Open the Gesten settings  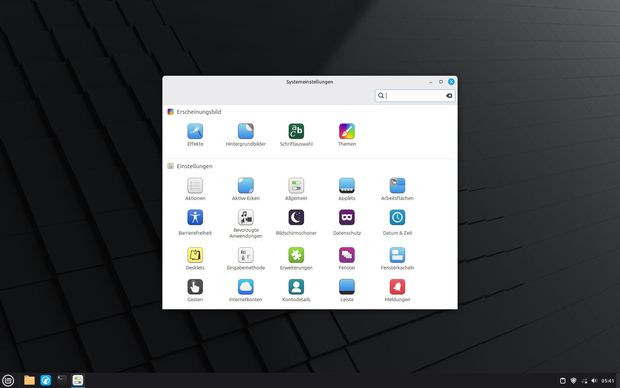coord(195,291)
